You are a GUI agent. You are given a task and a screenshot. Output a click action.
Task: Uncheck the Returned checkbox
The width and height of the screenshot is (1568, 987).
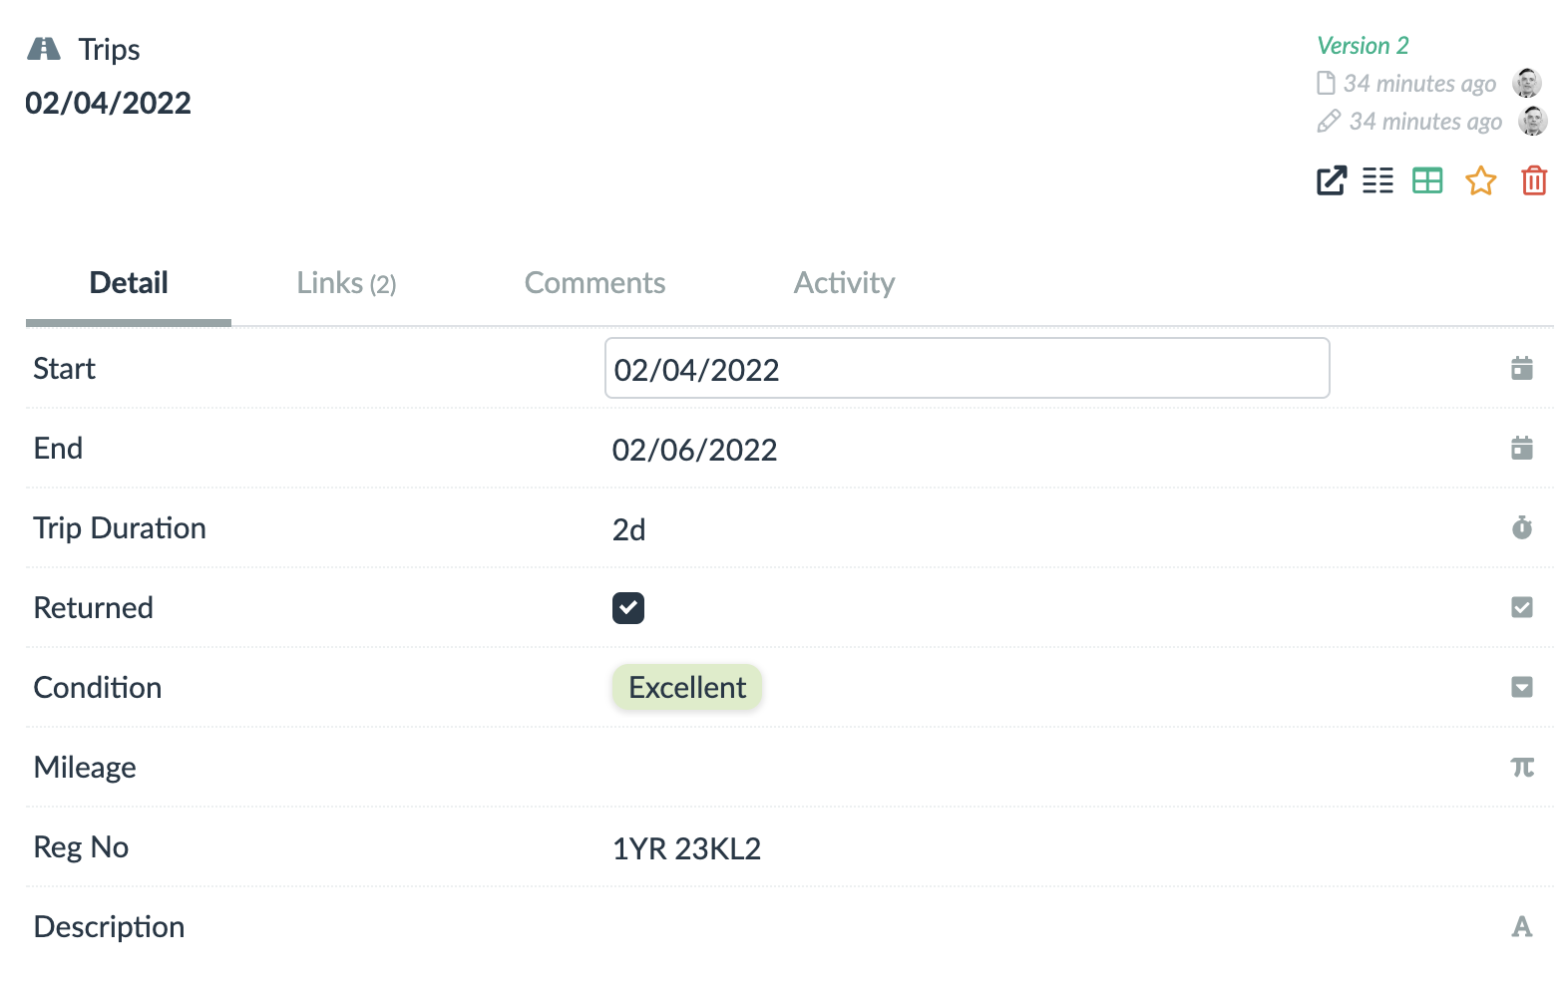[x=628, y=608]
